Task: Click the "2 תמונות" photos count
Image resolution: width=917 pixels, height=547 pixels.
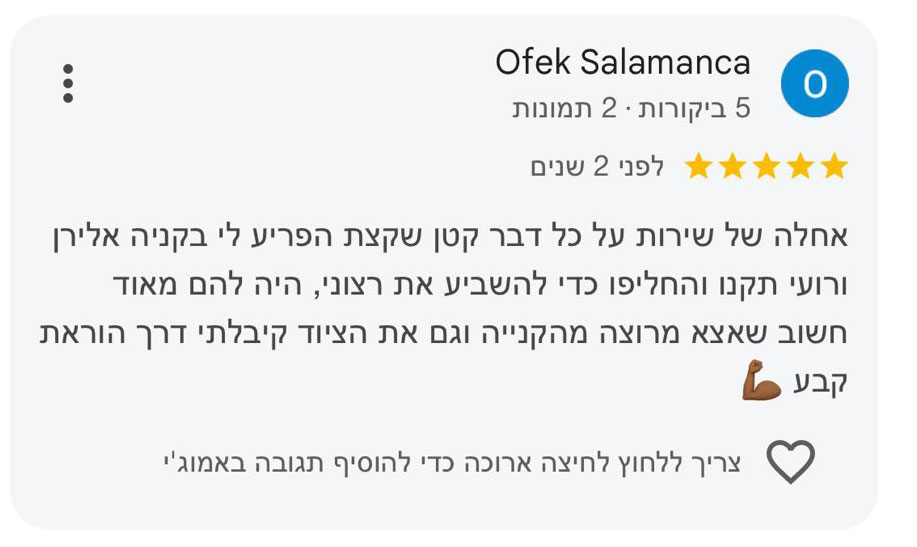Action: click(564, 108)
